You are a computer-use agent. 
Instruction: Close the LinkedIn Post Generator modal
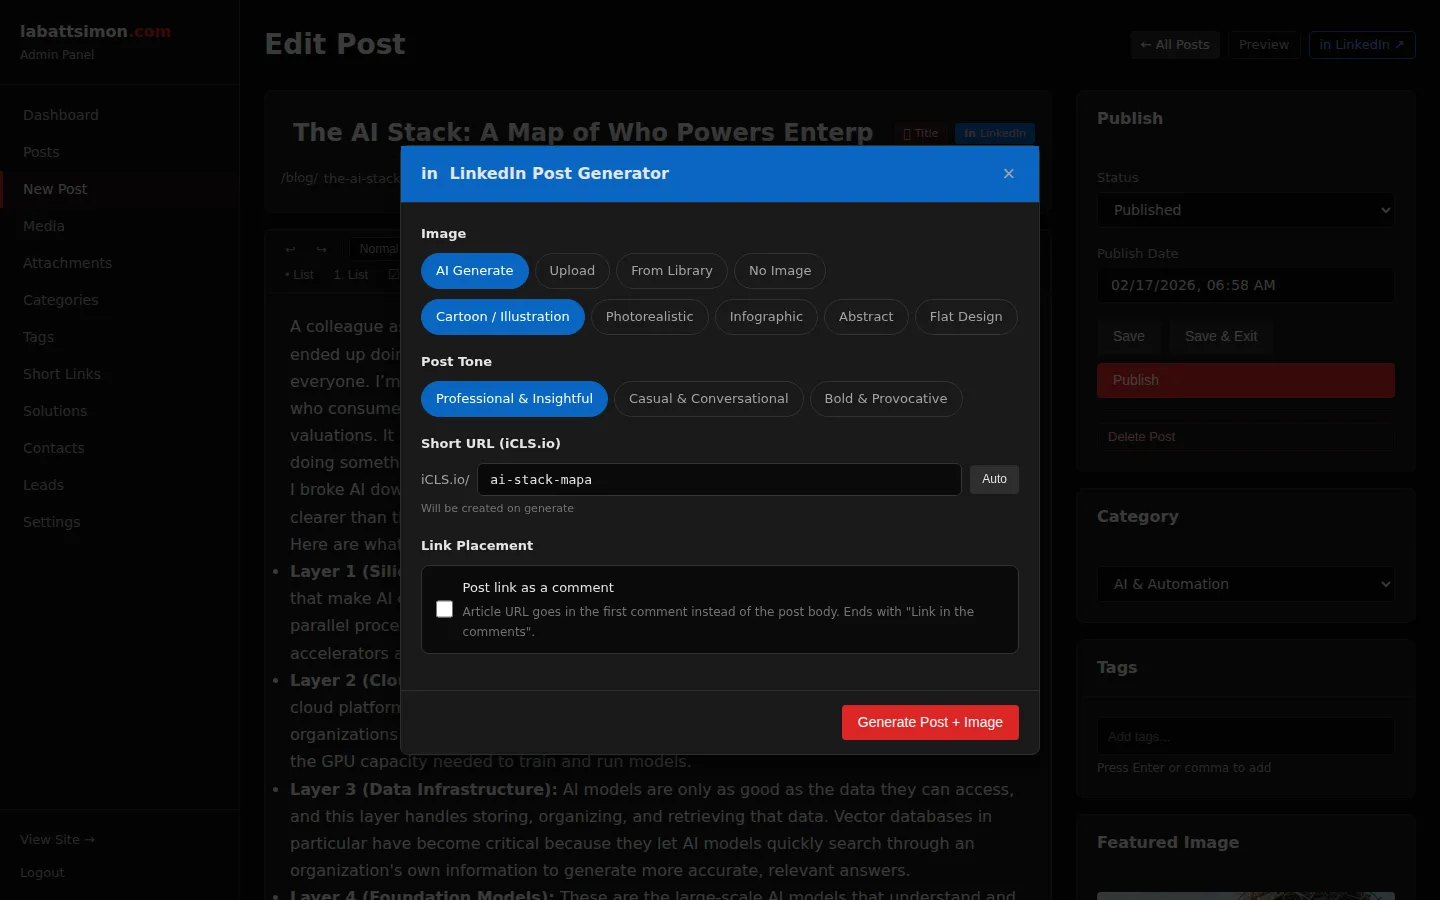tap(1009, 173)
